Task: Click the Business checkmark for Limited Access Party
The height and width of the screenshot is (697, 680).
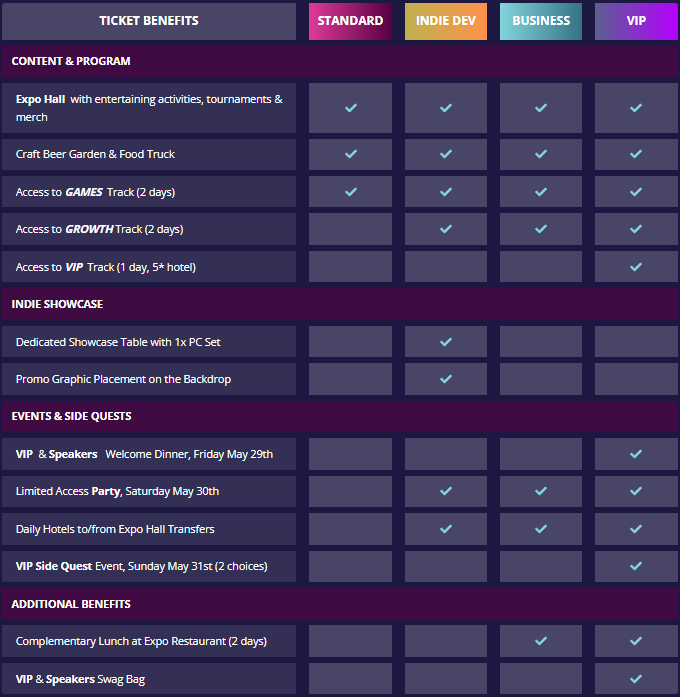Action: 541,491
